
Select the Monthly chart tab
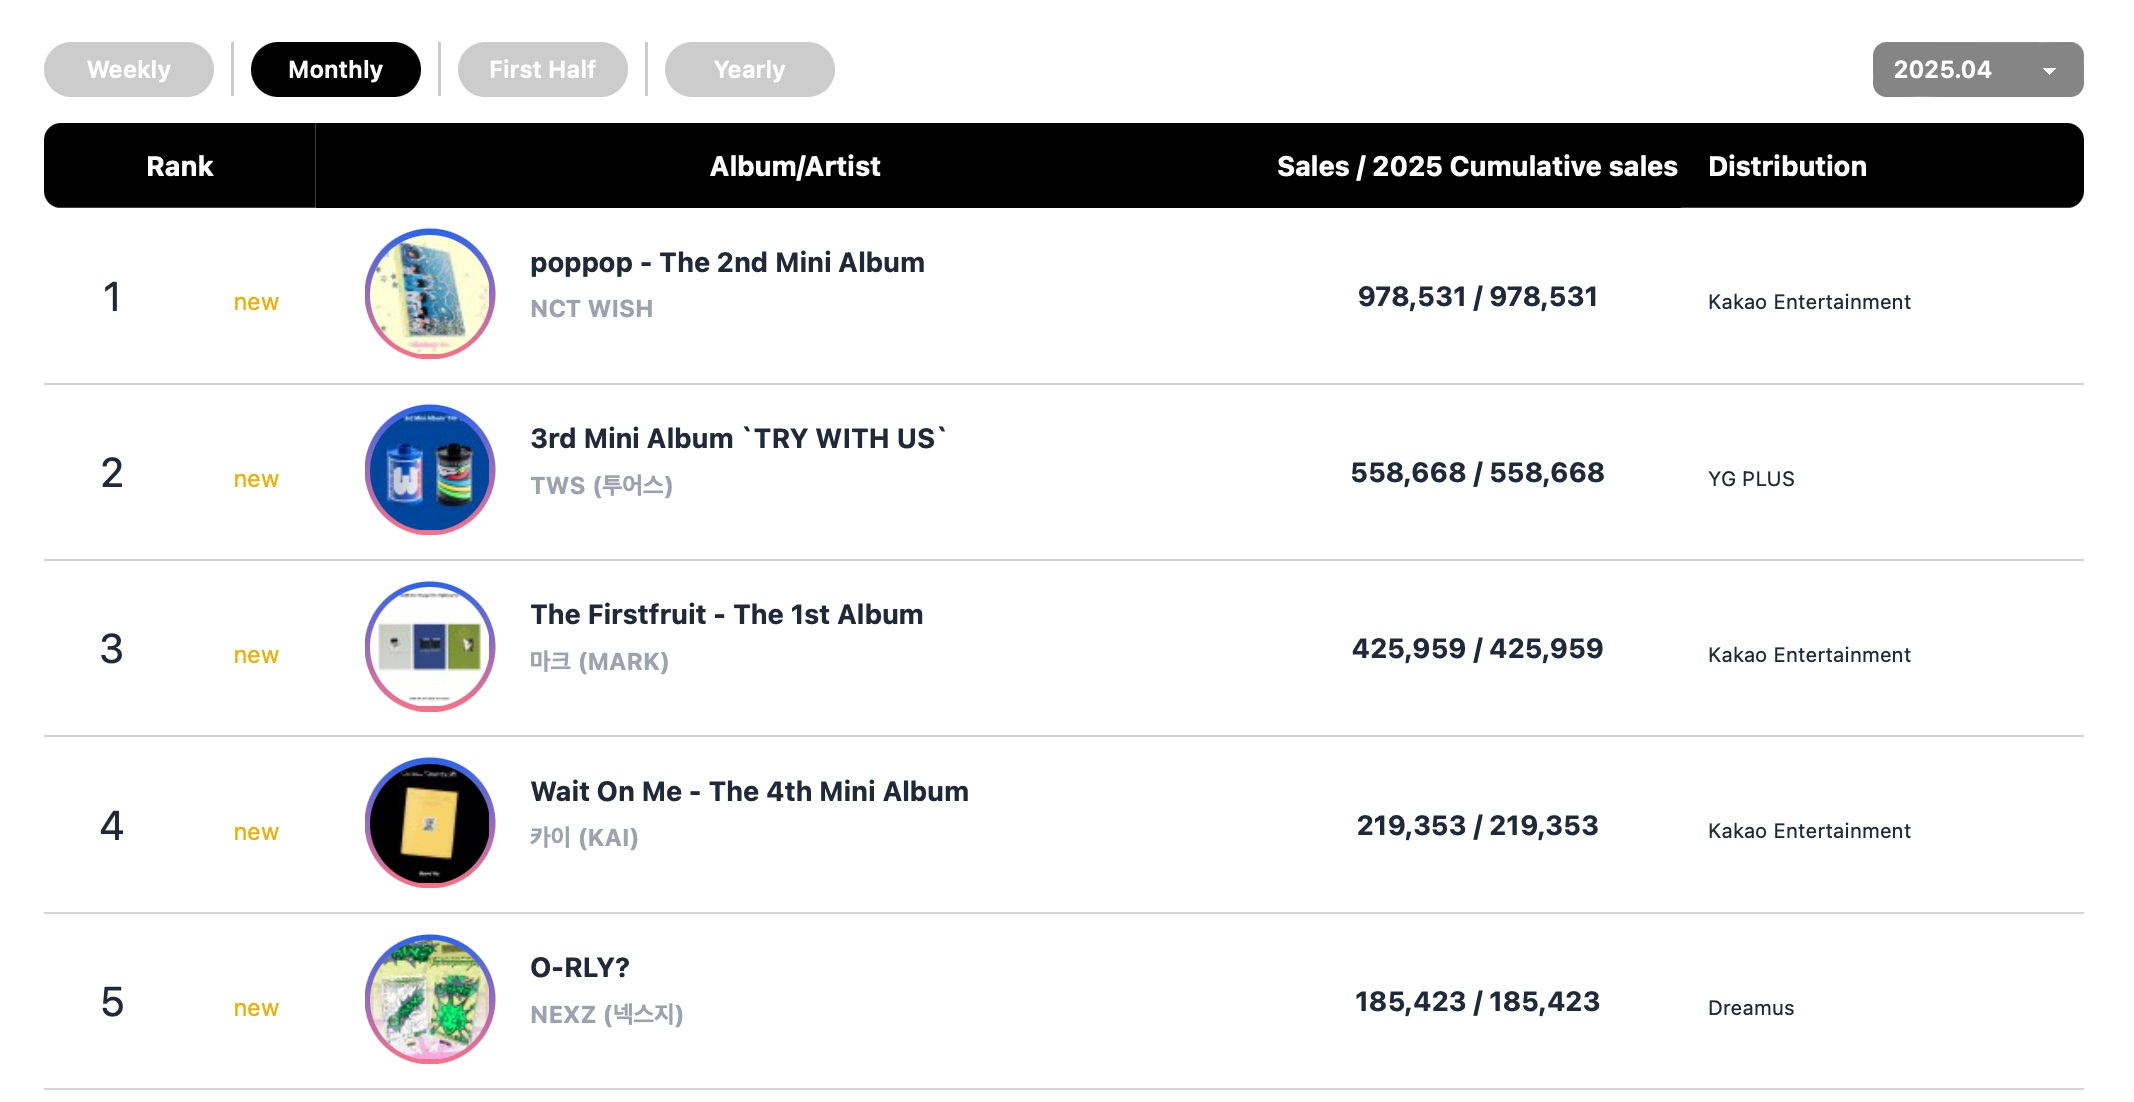pos(336,70)
